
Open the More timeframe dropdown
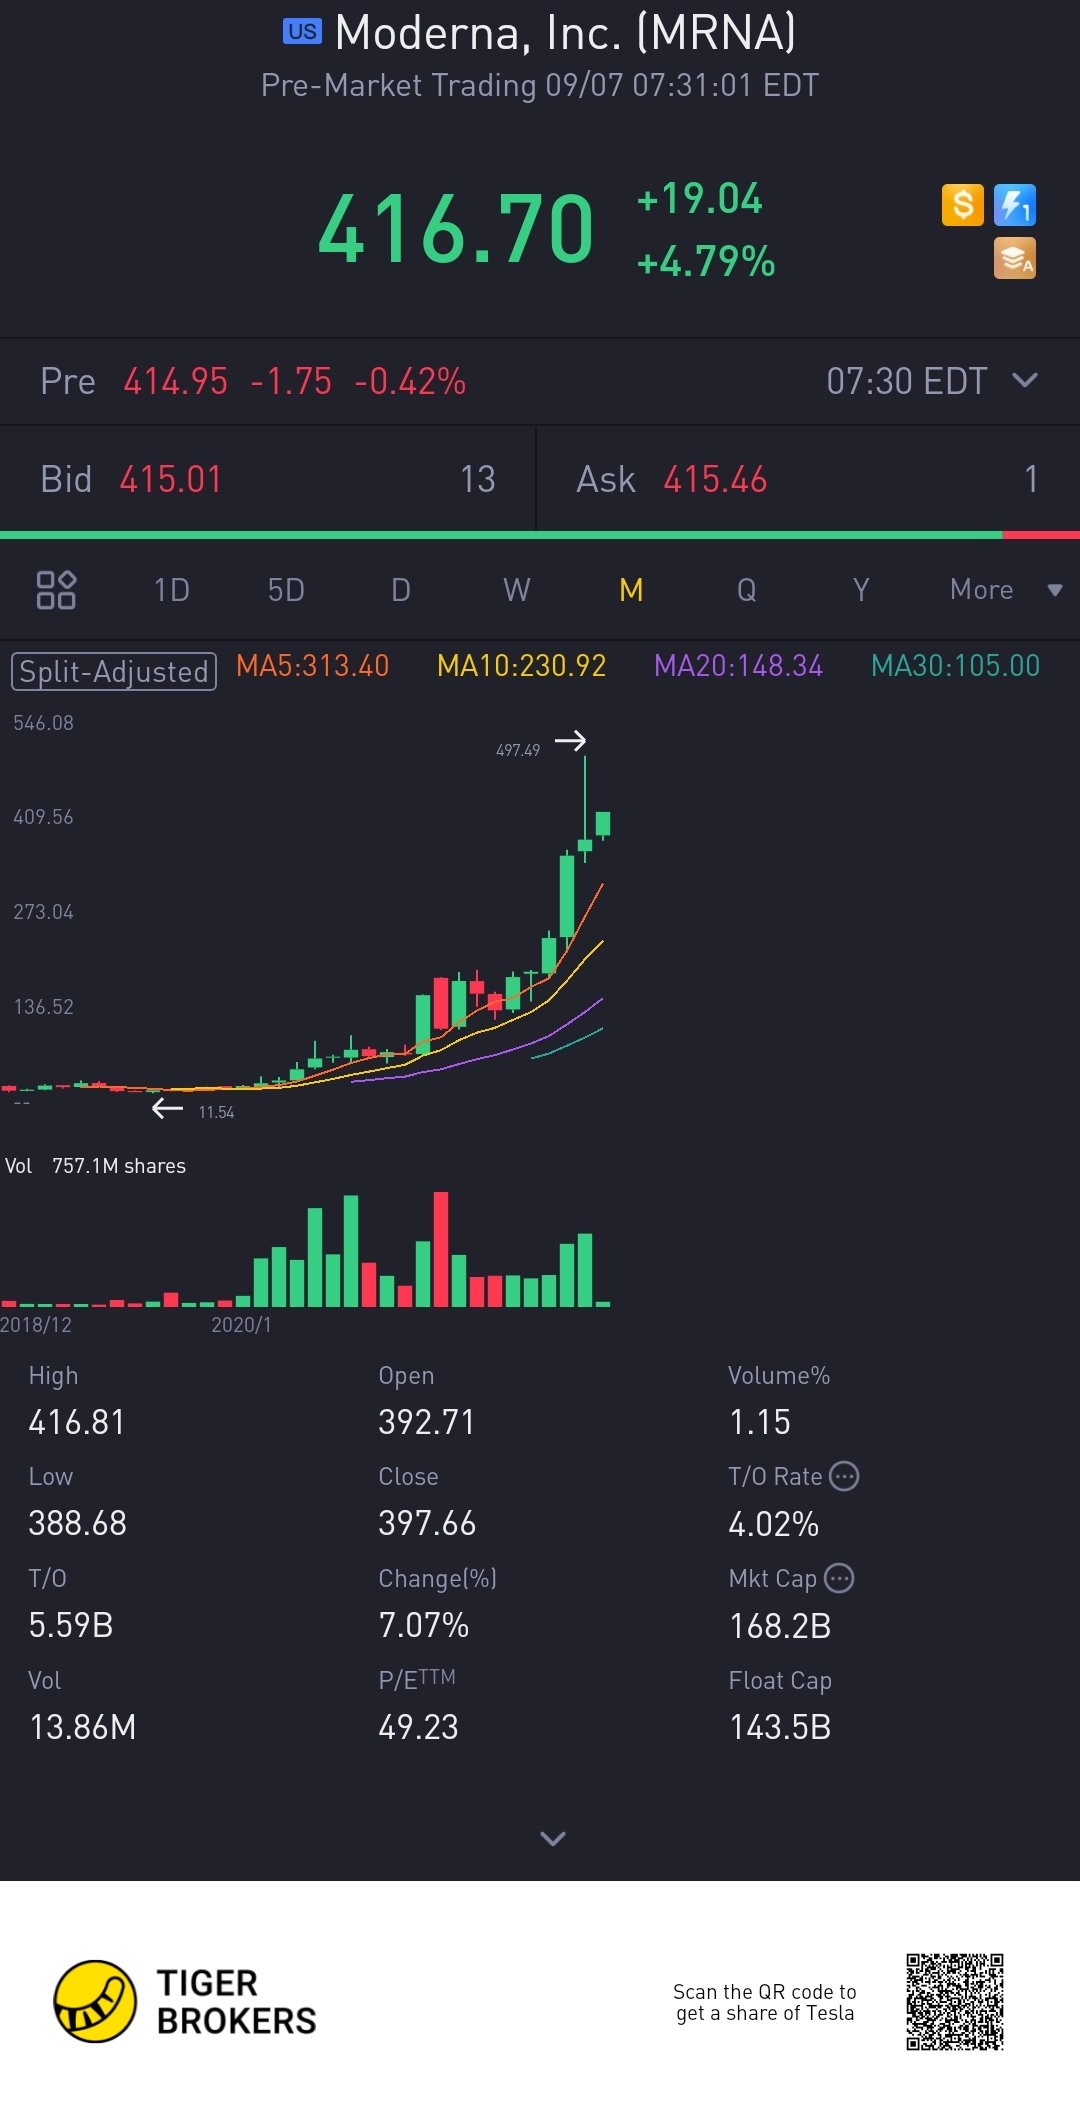click(1005, 590)
